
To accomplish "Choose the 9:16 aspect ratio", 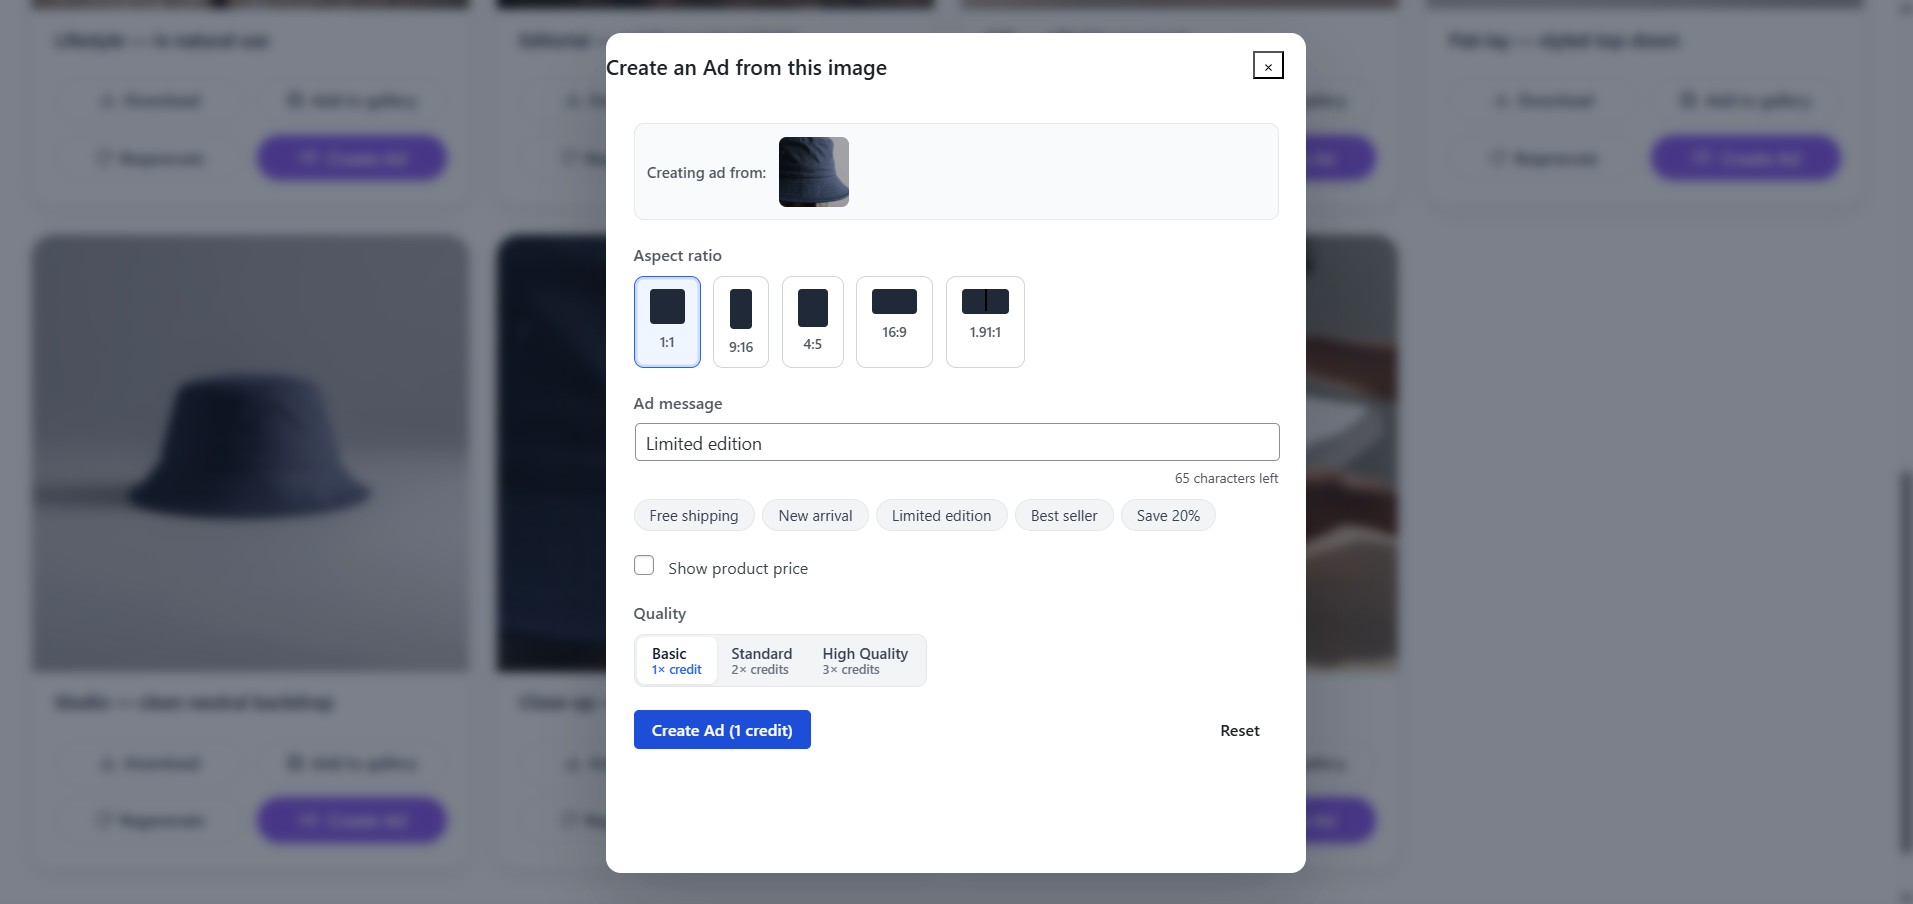I will click(x=741, y=322).
